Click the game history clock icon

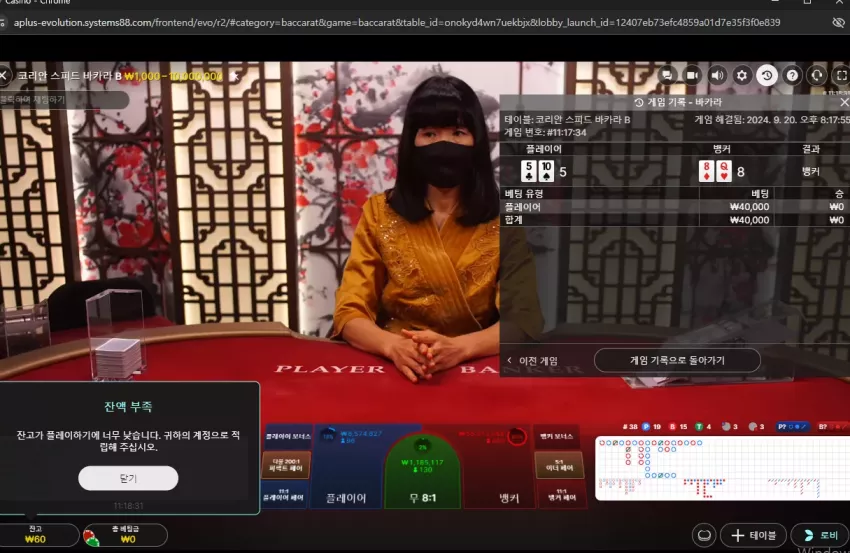[767, 75]
